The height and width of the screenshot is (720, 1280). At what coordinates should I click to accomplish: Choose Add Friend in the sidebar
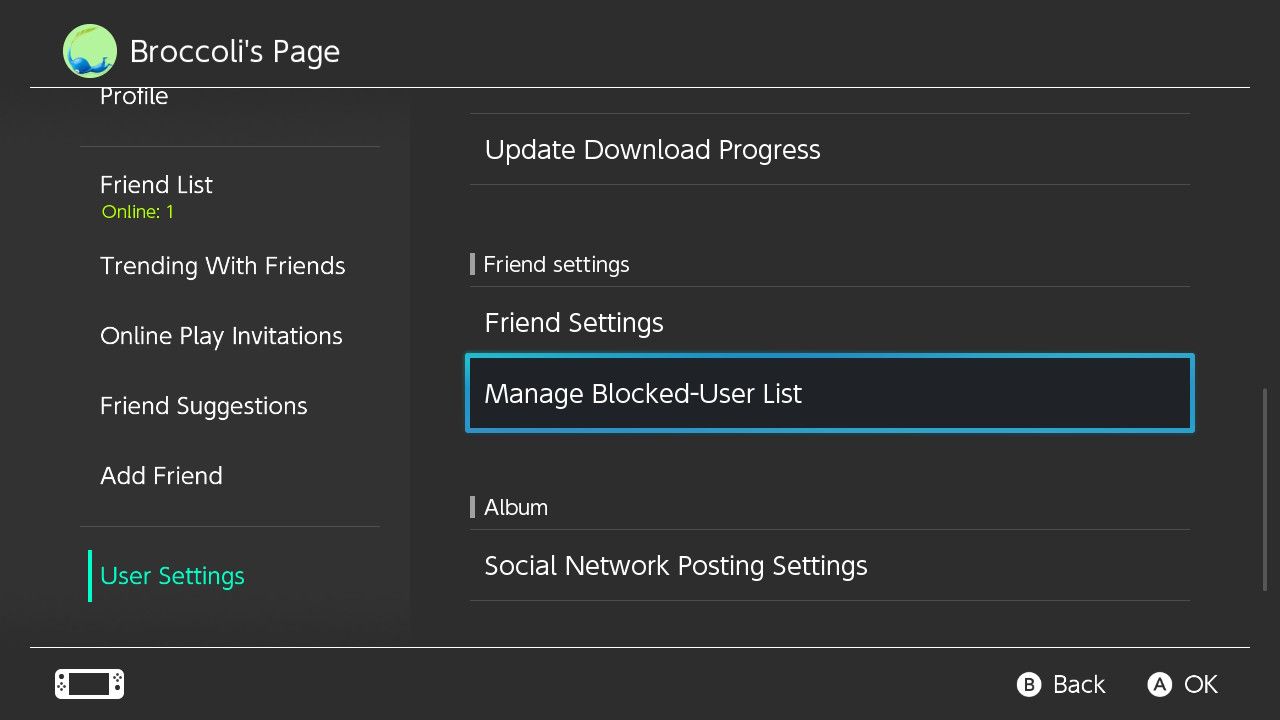[x=161, y=476]
